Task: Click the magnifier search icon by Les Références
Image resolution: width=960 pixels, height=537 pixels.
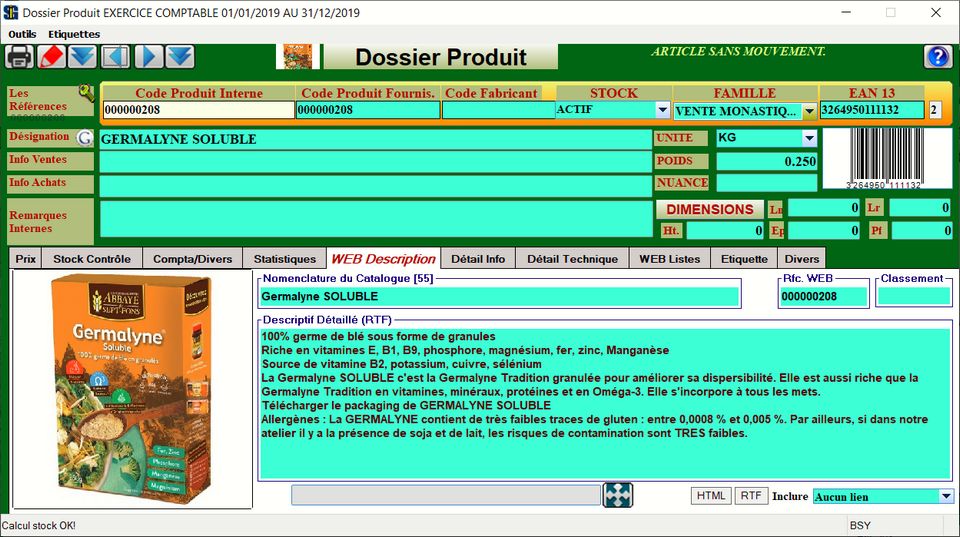Action: 86,93
